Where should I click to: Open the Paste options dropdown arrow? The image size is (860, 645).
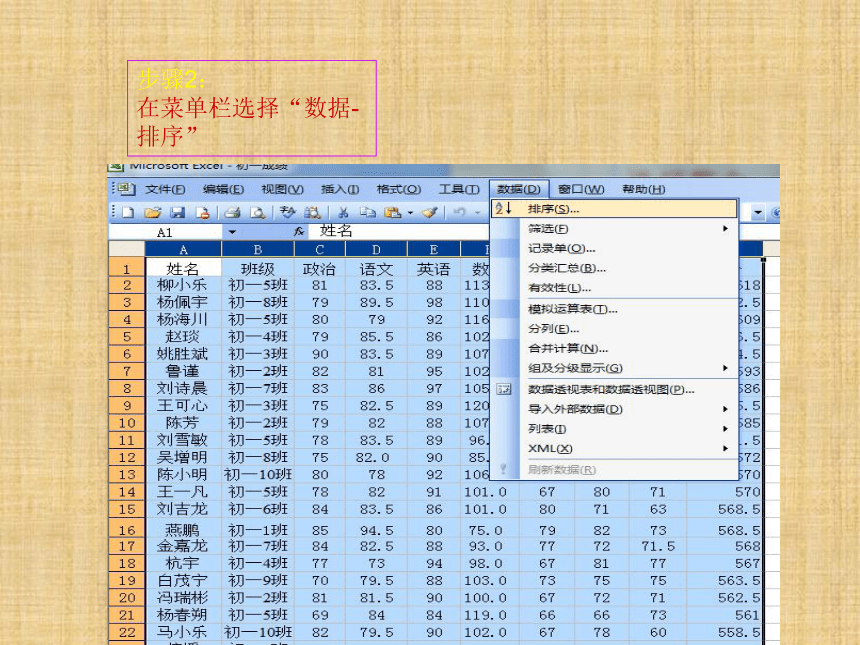tap(410, 213)
